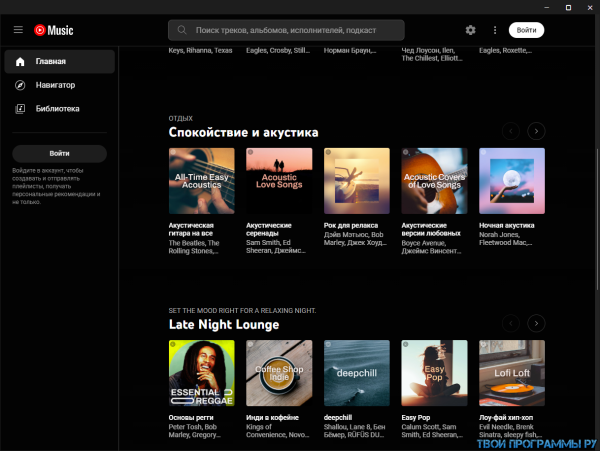Open Acoustic Love Songs playlist cover

pyautogui.click(x=279, y=181)
